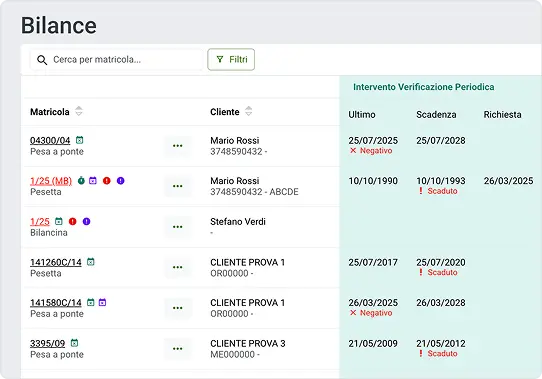The width and height of the screenshot is (542, 379).
Task: Click purple calendar icon beside 1/25 (MB)
Action: click(93, 180)
